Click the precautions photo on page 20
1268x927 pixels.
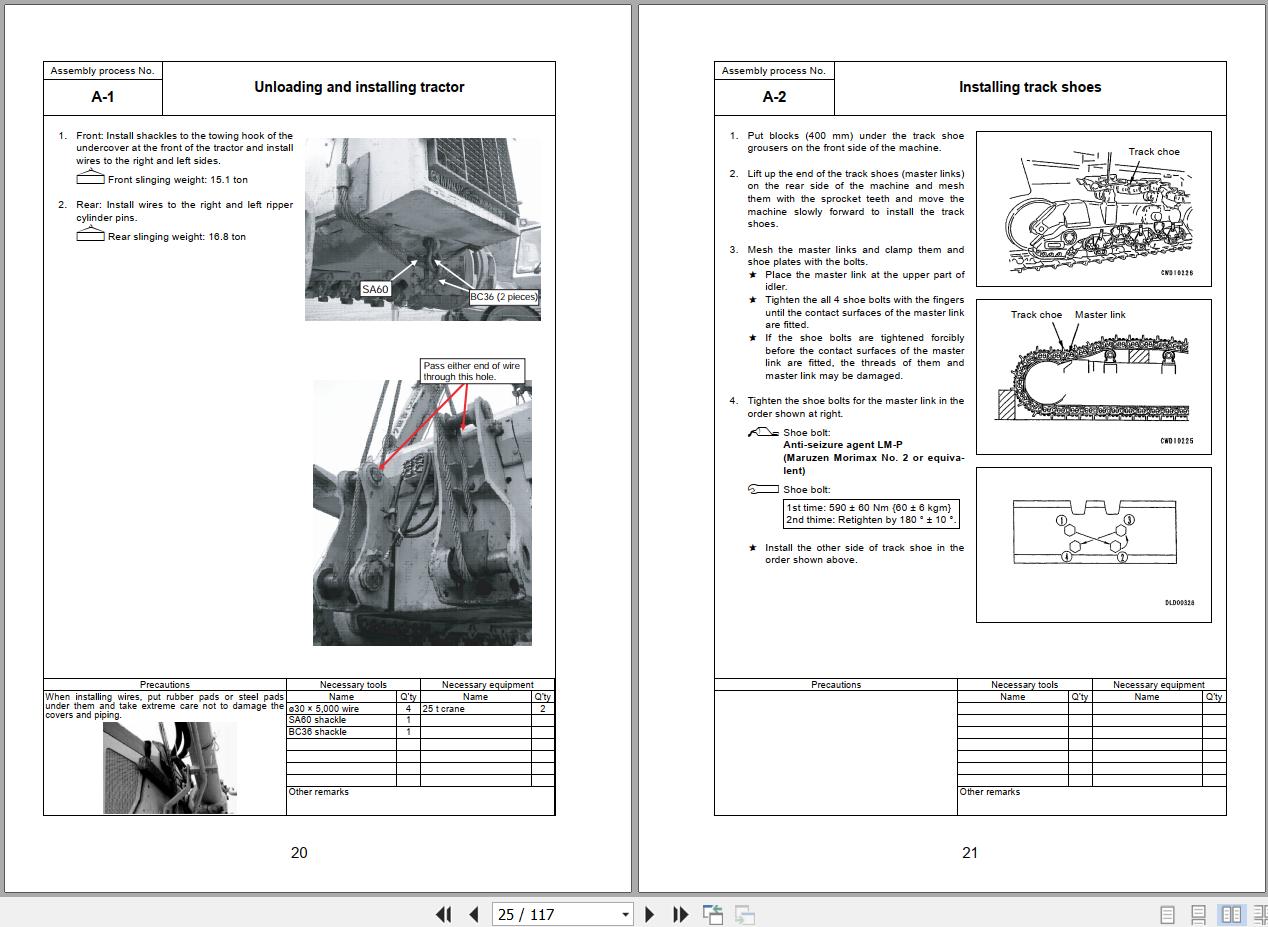pos(169,767)
